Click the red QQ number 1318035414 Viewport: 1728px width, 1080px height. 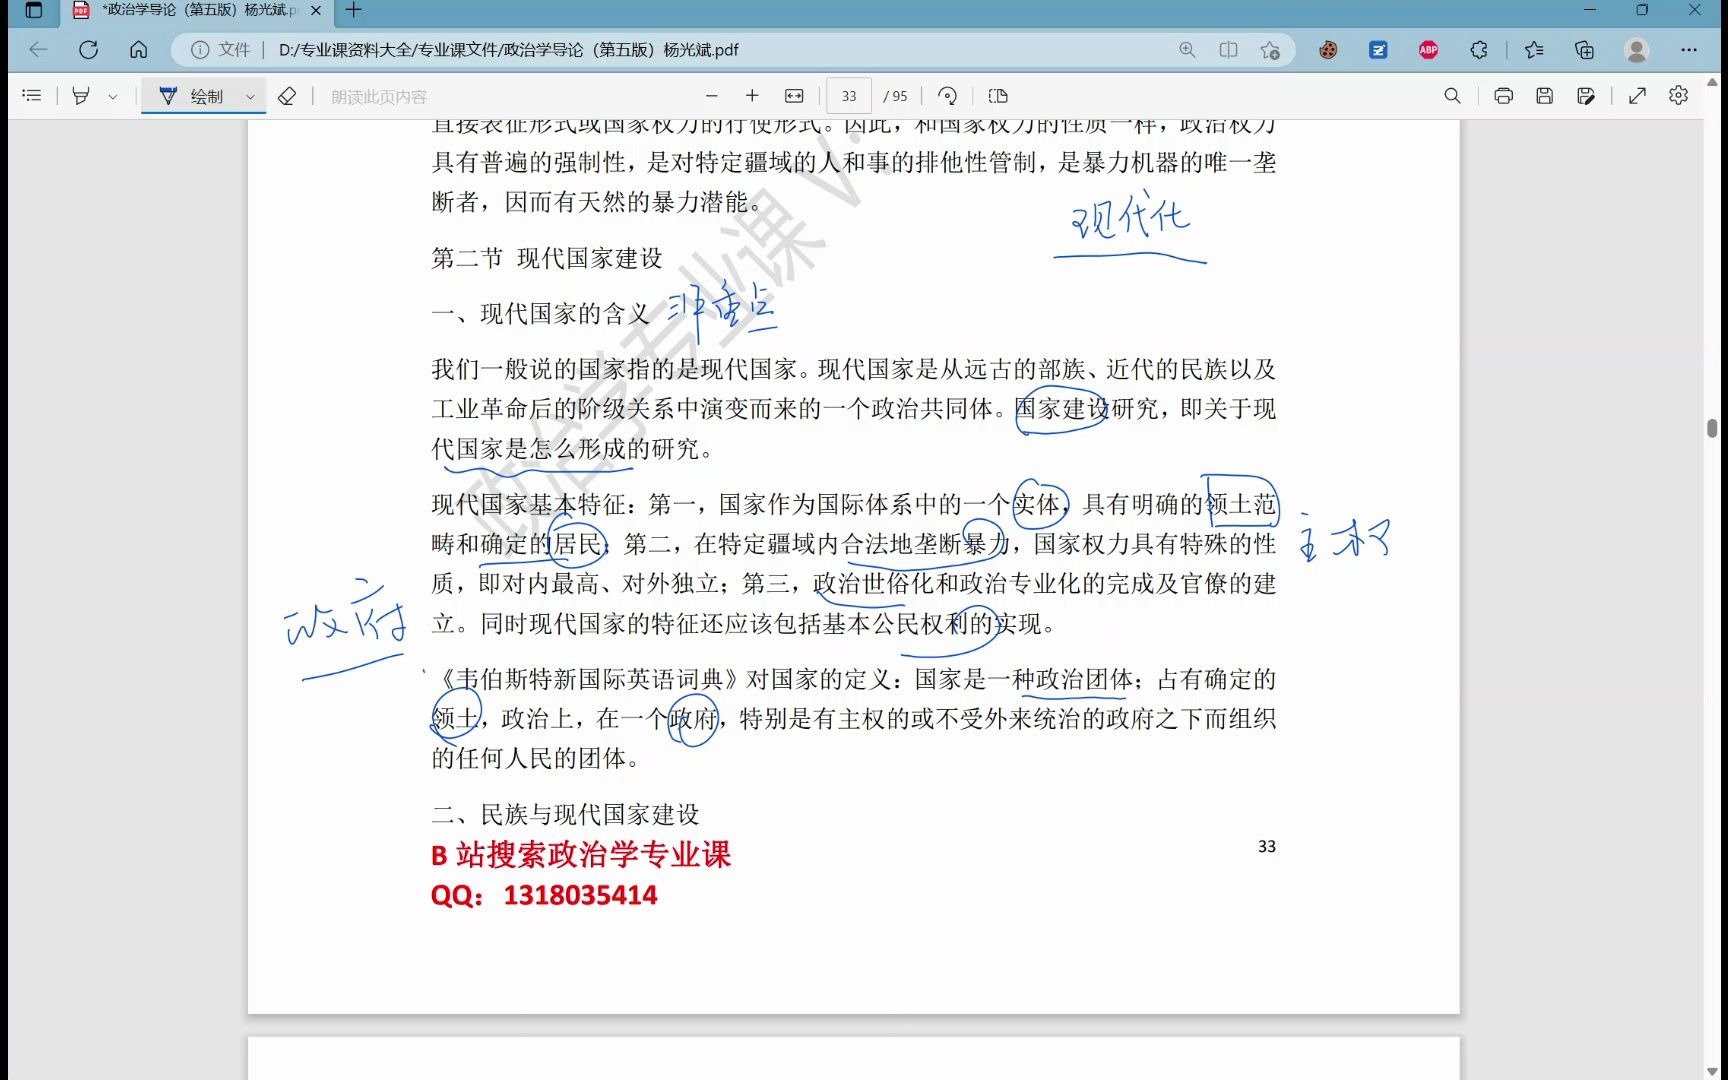coord(580,895)
